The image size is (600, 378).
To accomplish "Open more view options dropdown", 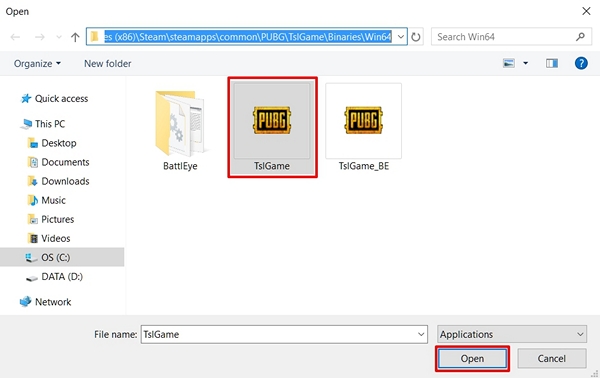I will click(526, 63).
